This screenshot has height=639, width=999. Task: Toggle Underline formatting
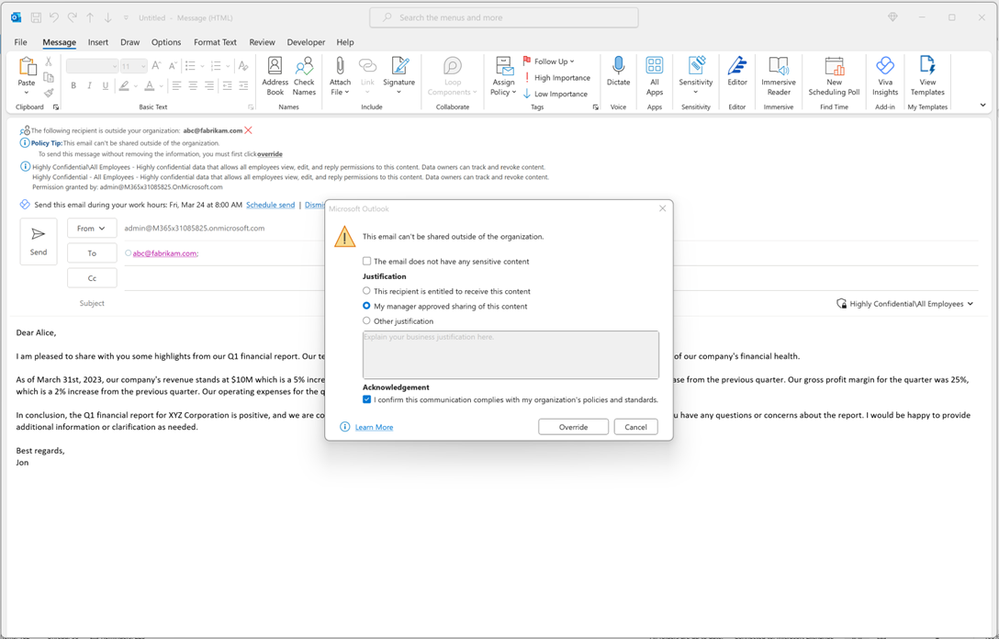pyautogui.click(x=105, y=85)
